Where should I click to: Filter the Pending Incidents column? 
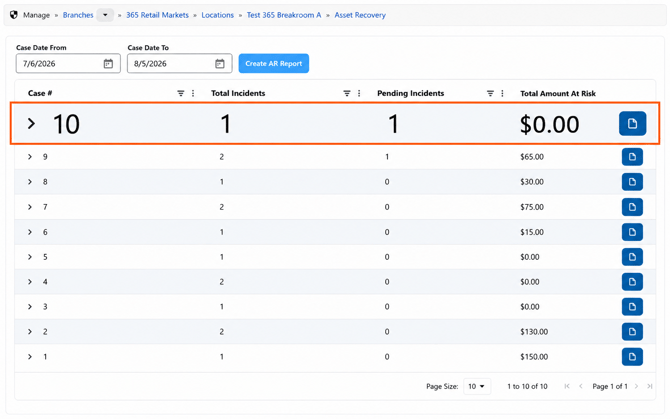pos(490,93)
